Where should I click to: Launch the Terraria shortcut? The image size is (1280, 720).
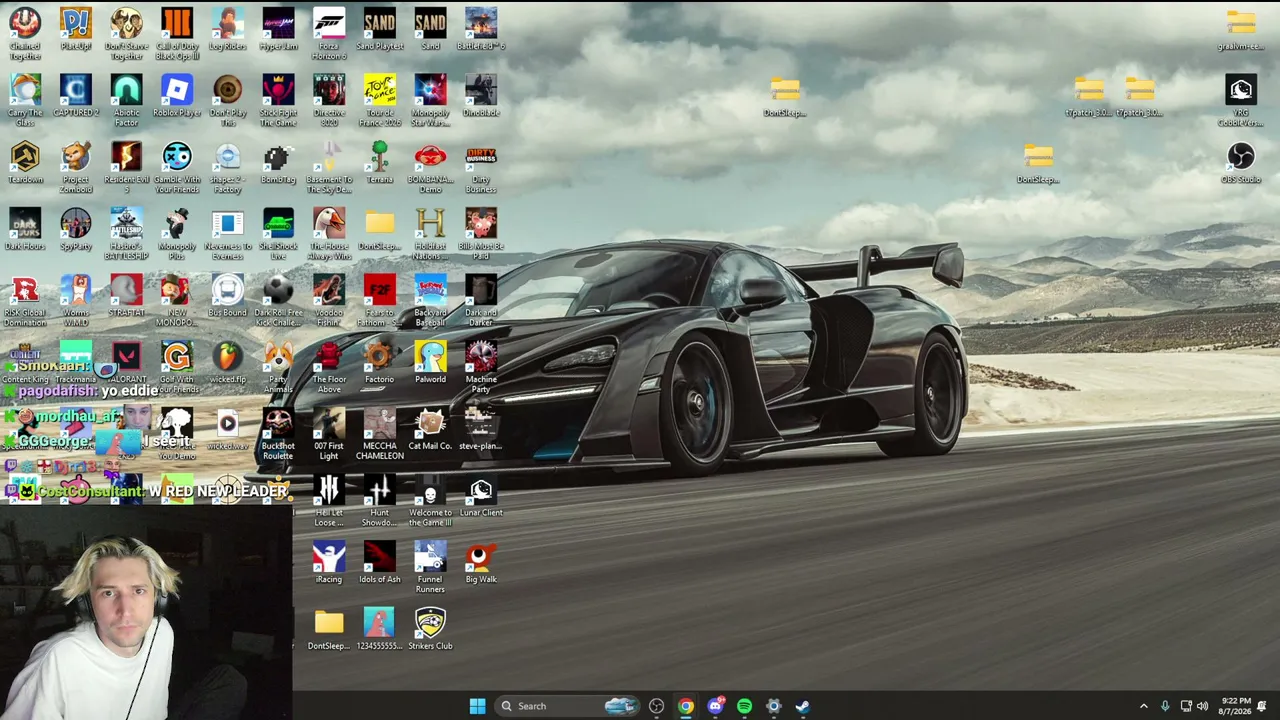[380, 163]
